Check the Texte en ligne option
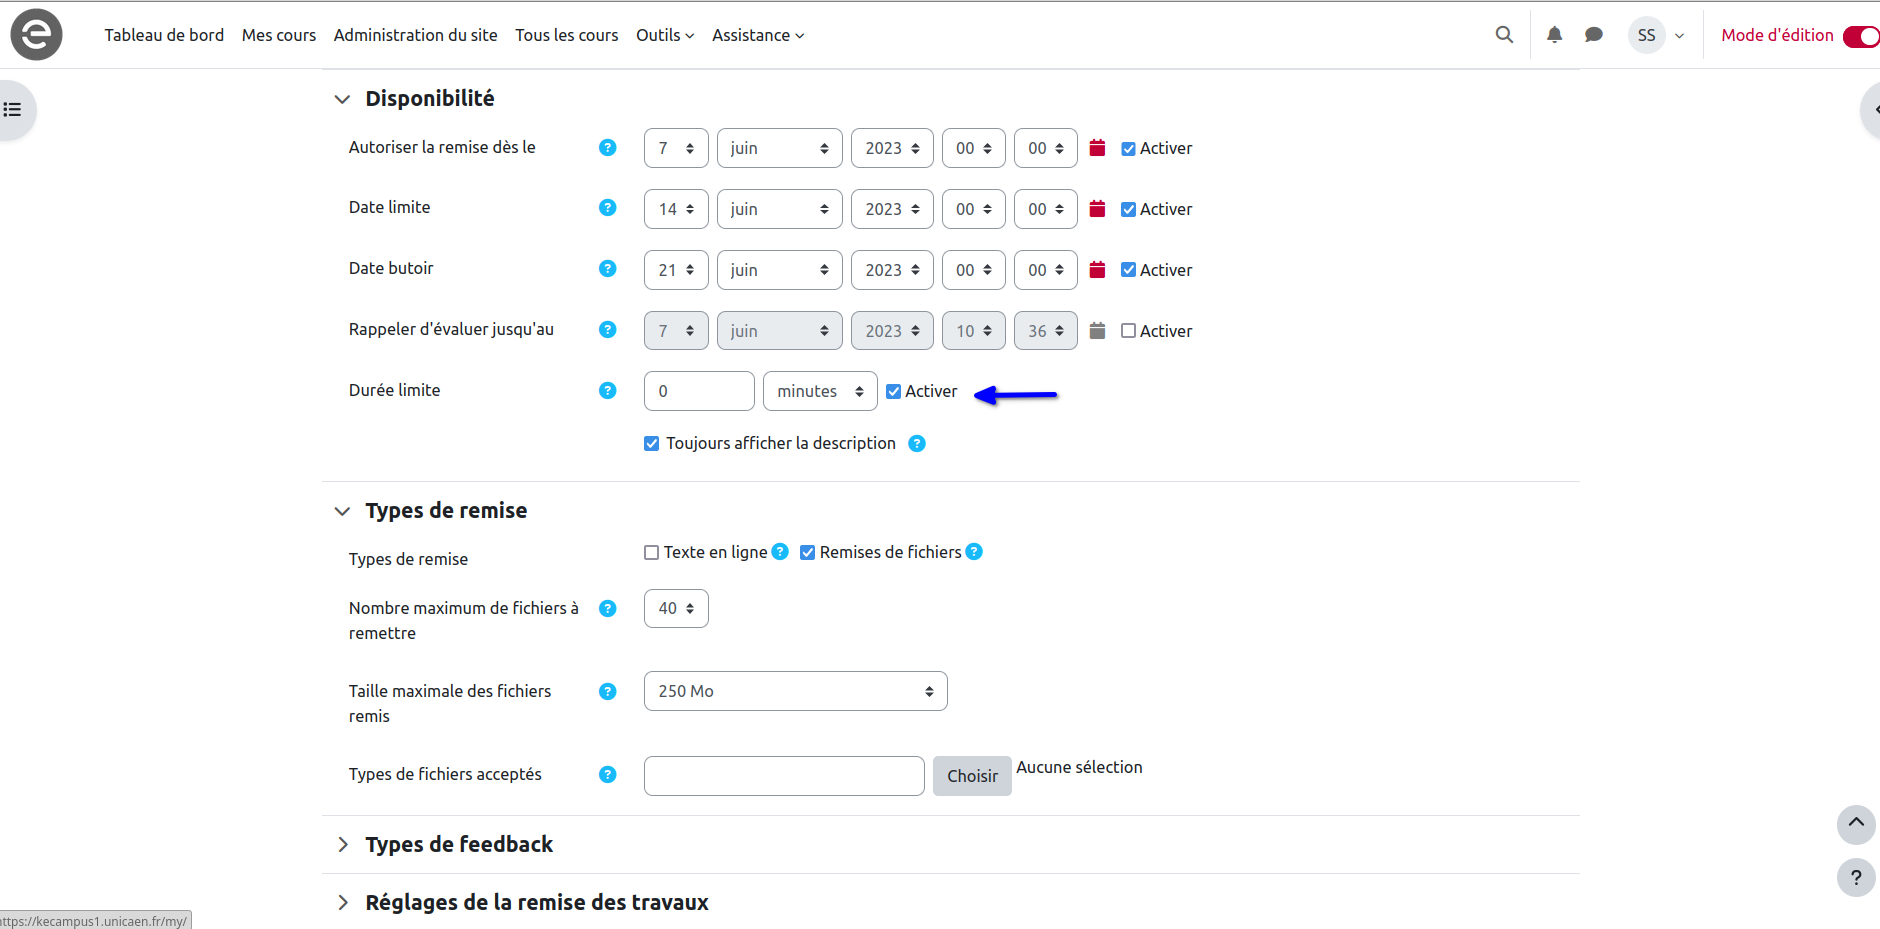The image size is (1880, 929). pyautogui.click(x=652, y=553)
